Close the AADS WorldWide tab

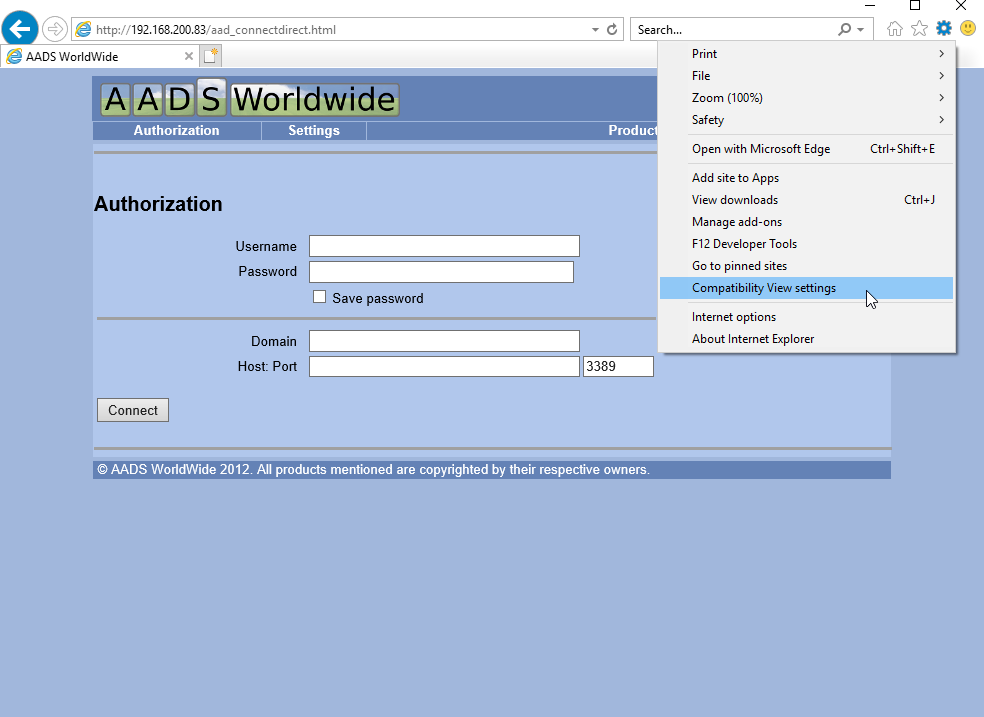[188, 57]
